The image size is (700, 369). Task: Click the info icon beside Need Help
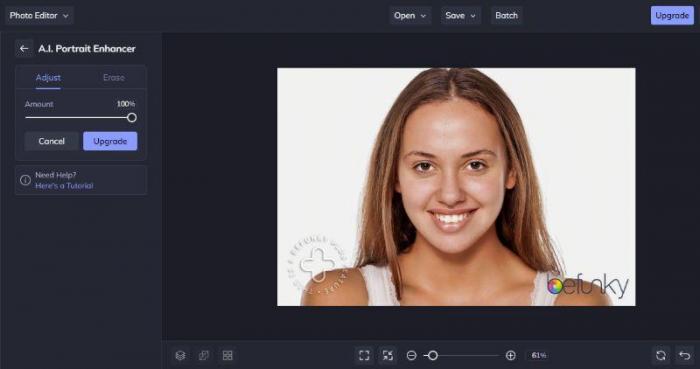pyautogui.click(x=25, y=180)
